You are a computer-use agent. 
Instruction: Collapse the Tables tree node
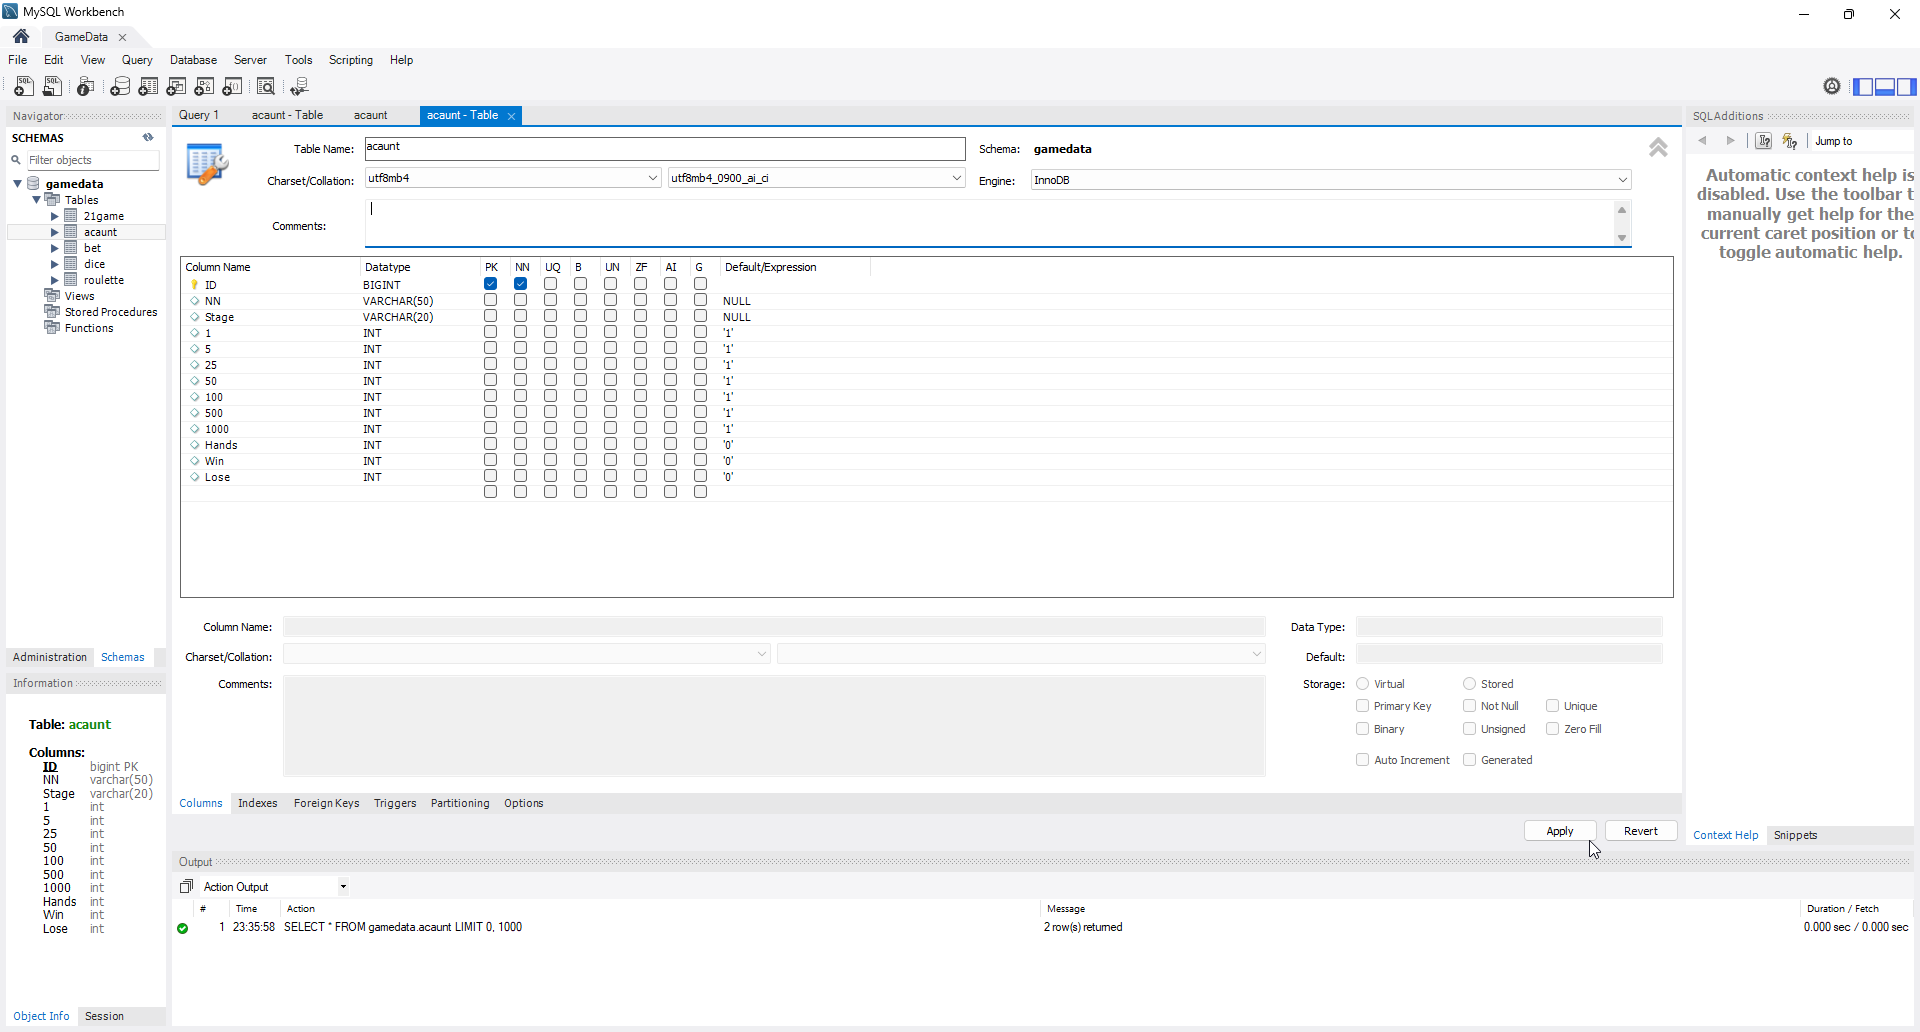36,200
